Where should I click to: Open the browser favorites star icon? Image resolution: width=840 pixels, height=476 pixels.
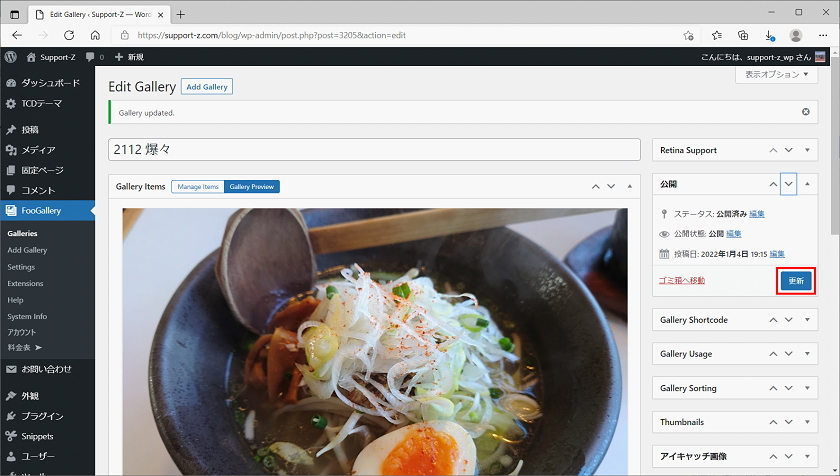715,35
